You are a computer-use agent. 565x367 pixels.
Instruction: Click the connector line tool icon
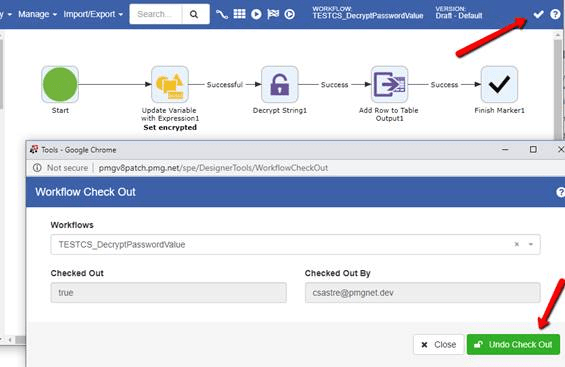[222, 14]
